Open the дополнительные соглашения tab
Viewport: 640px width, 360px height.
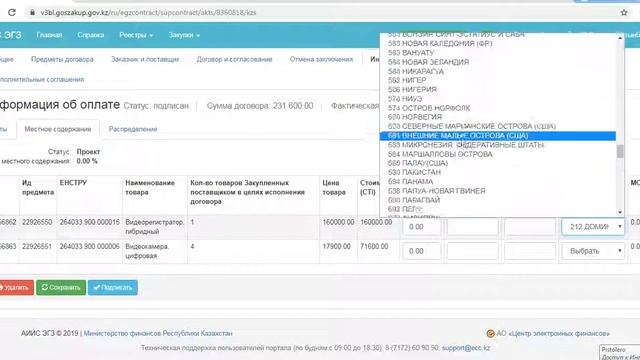click(x=42, y=79)
